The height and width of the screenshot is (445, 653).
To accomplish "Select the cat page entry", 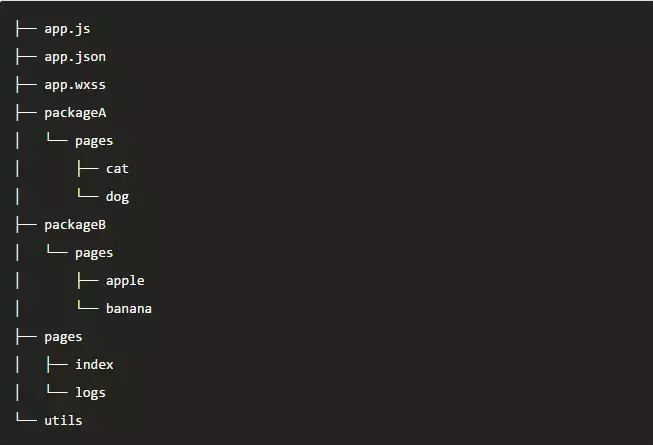I will pos(117,169).
